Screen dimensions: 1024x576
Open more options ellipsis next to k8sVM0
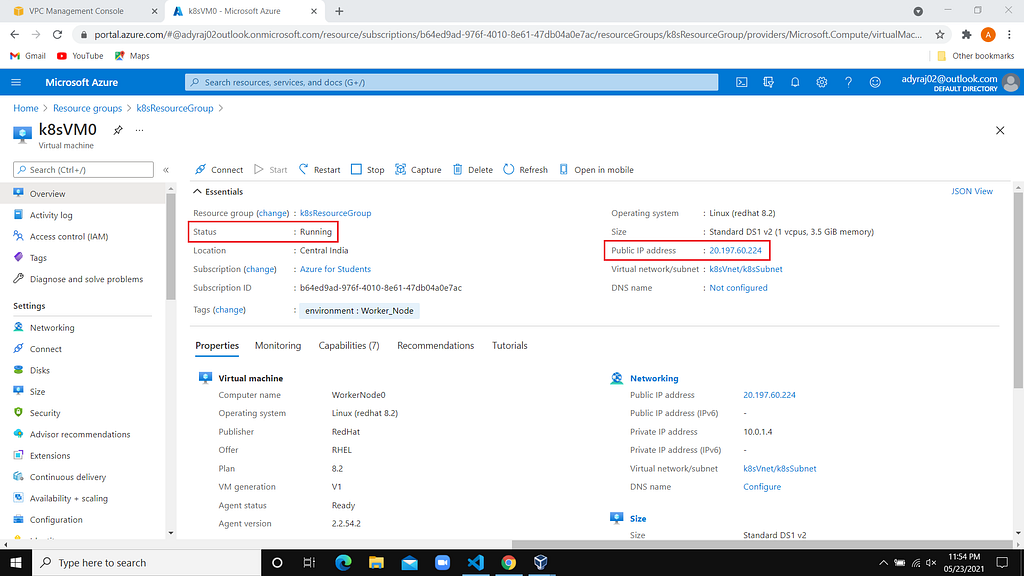pos(139,130)
